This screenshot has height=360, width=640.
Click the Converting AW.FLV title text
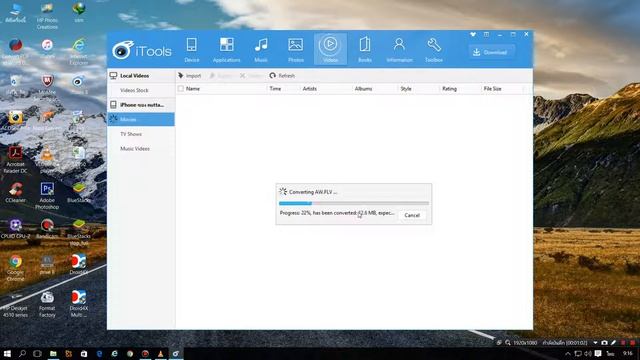pyautogui.click(x=313, y=192)
